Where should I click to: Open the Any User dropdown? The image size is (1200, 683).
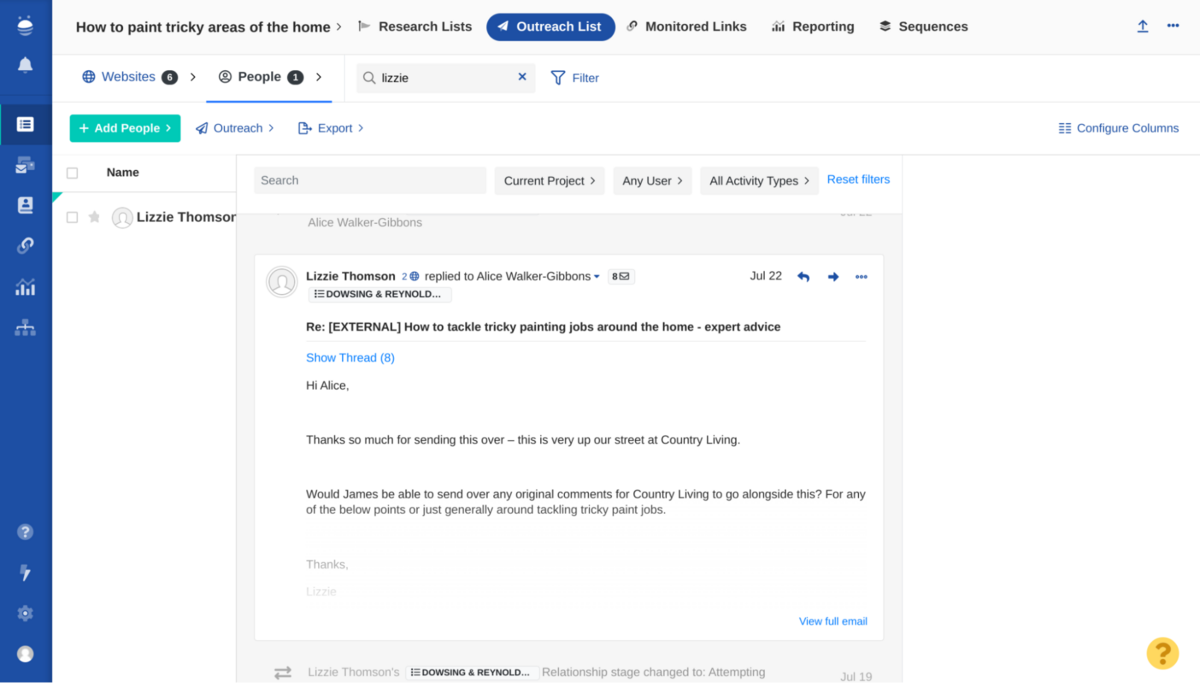click(x=652, y=181)
